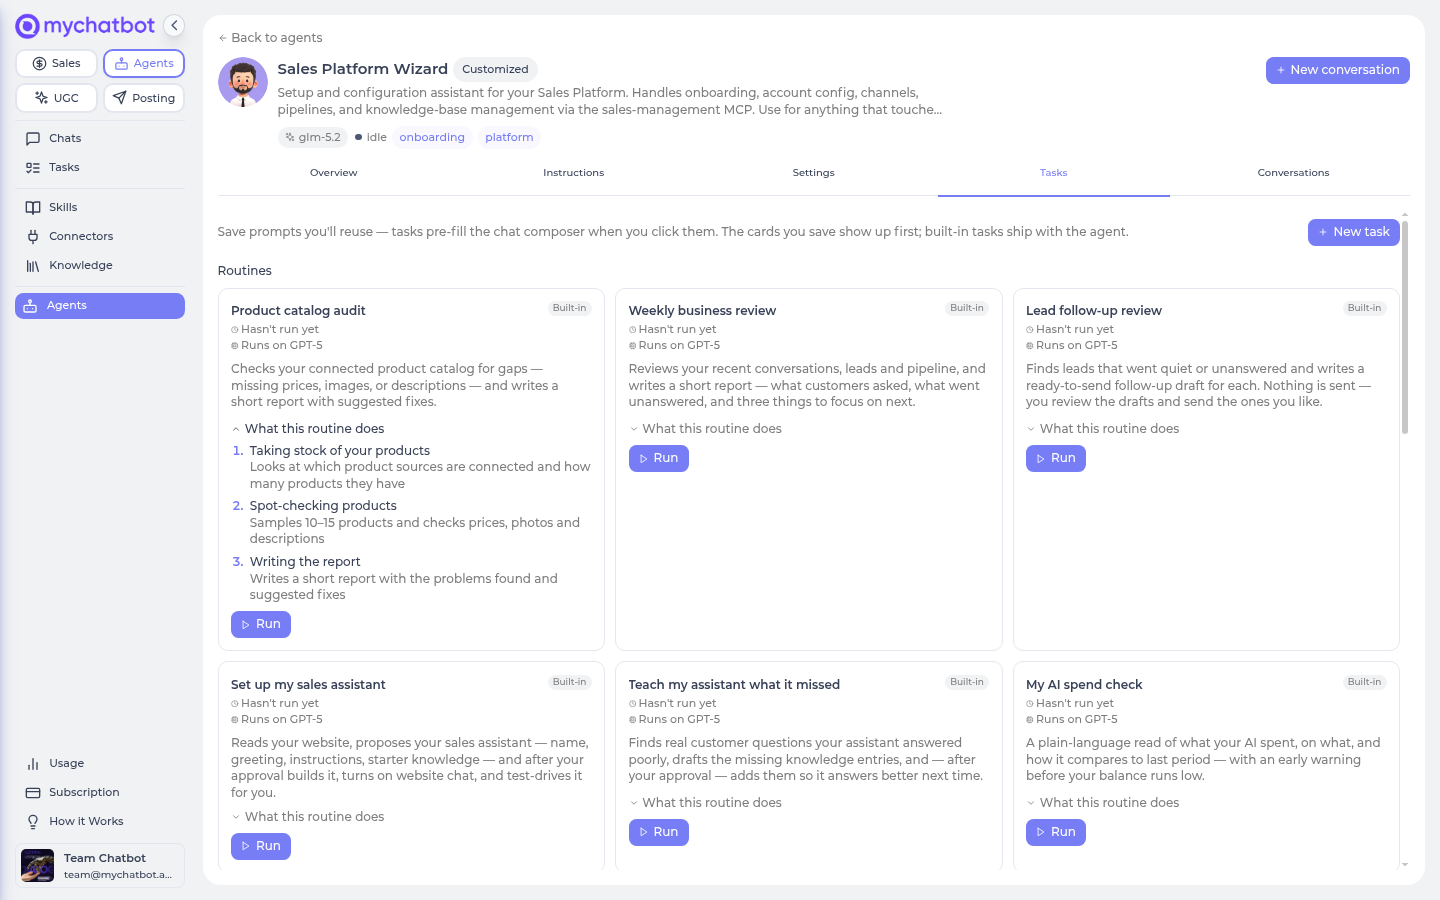Open Skills in the sidebar

(x=100, y=207)
